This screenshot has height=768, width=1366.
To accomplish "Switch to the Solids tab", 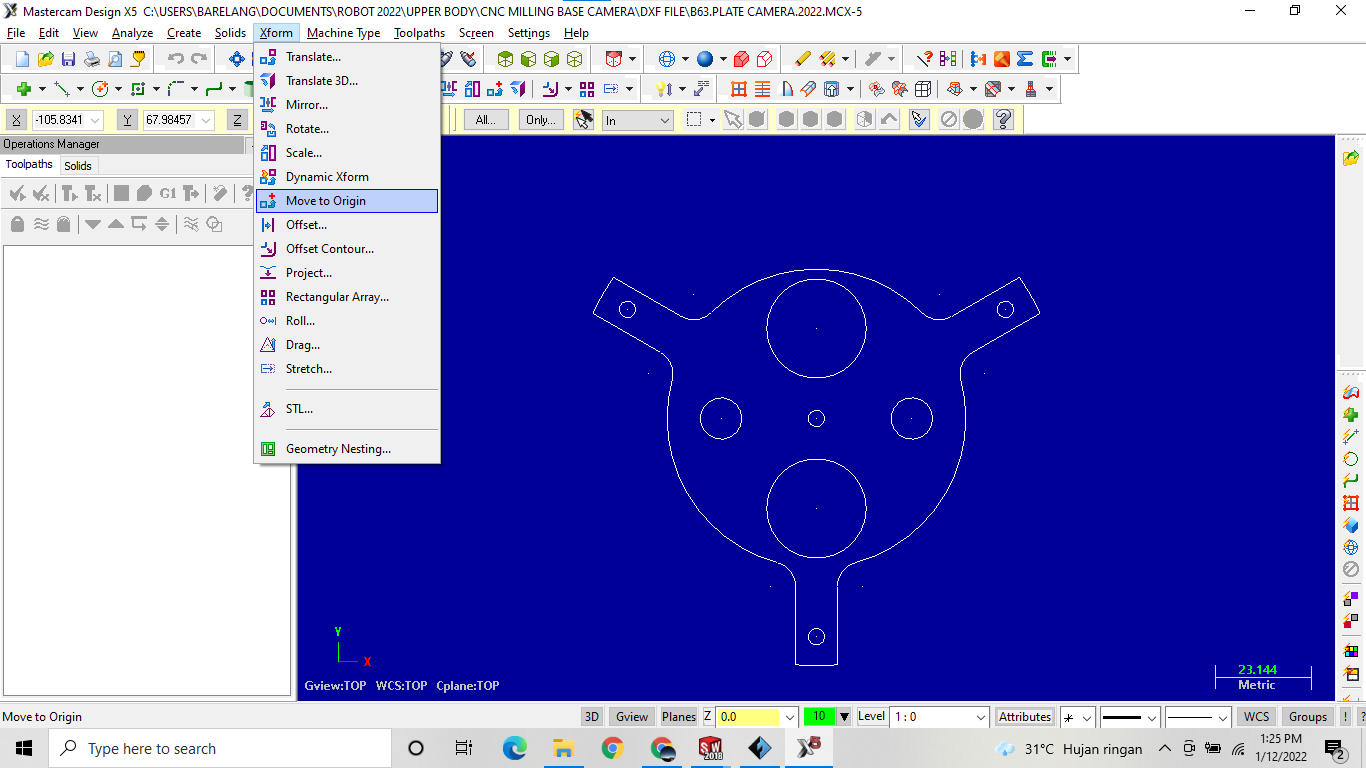I will pos(78,165).
